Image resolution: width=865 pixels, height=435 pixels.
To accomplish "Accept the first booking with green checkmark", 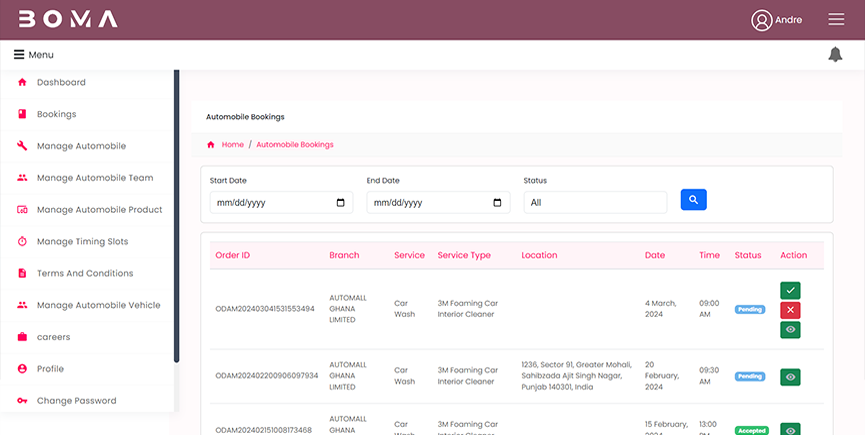I will 790,290.
